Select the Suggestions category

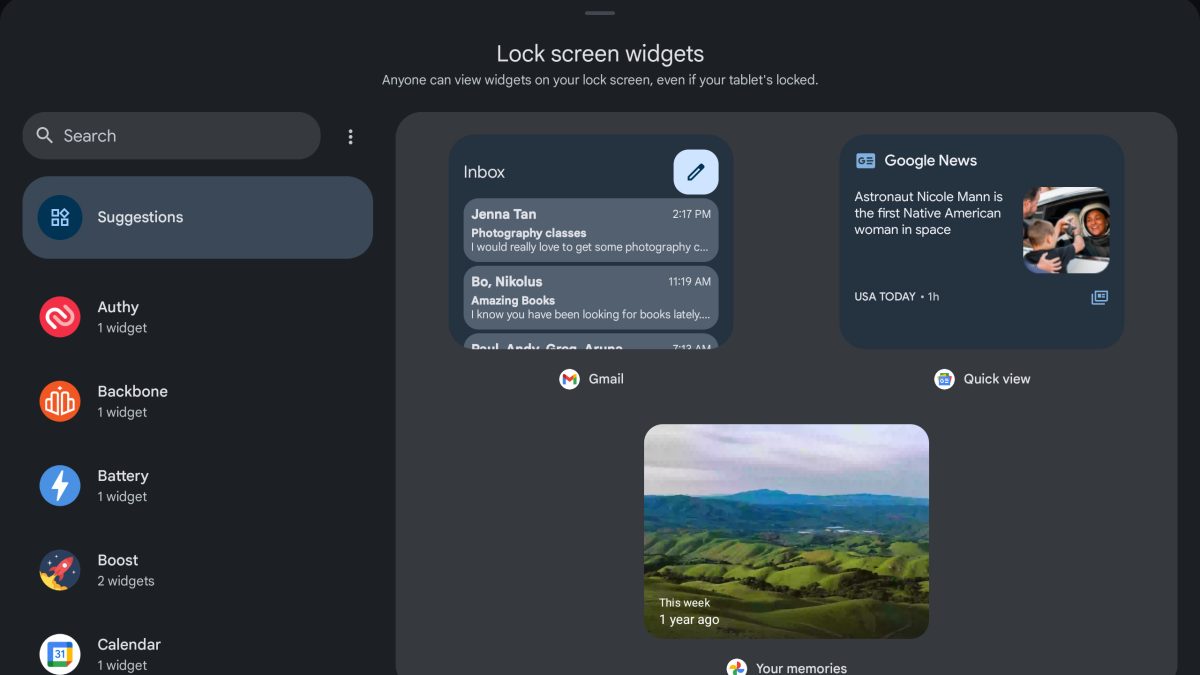point(198,217)
